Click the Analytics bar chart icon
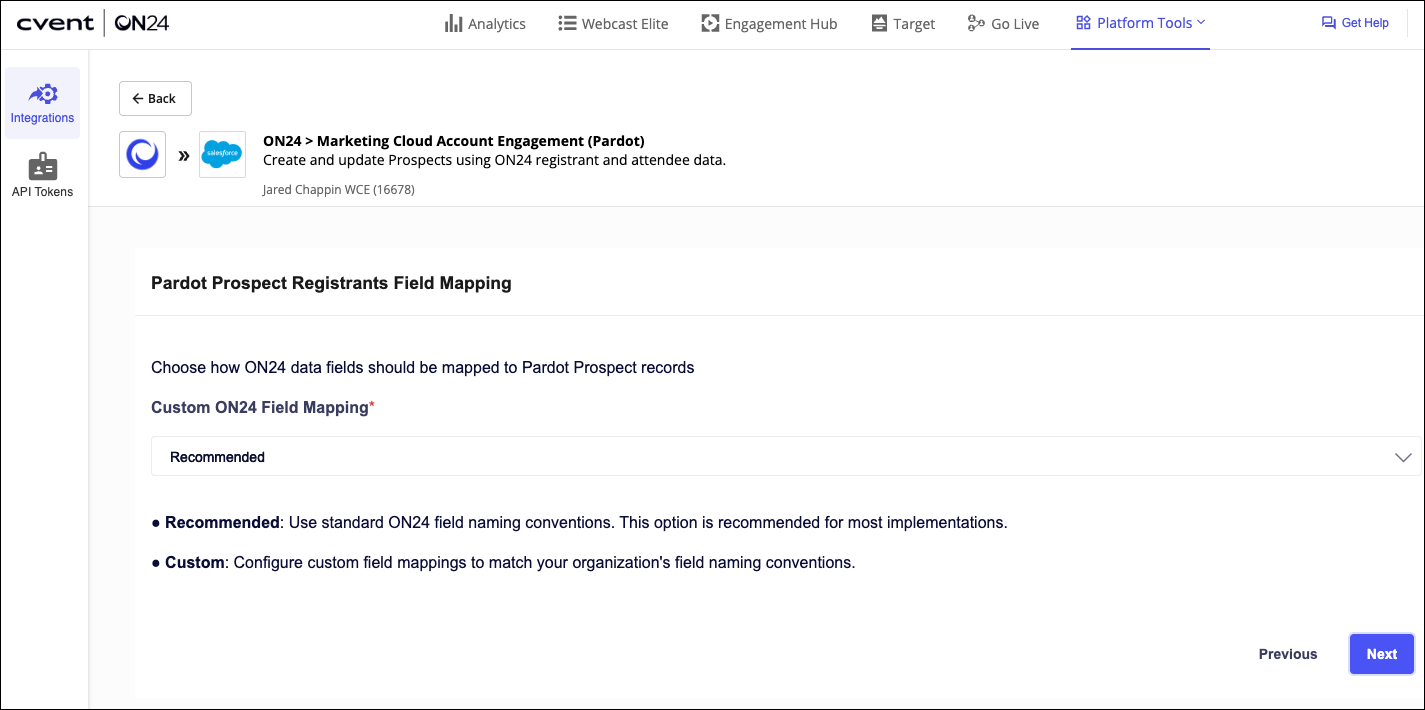The width and height of the screenshot is (1425, 710). tap(454, 23)
